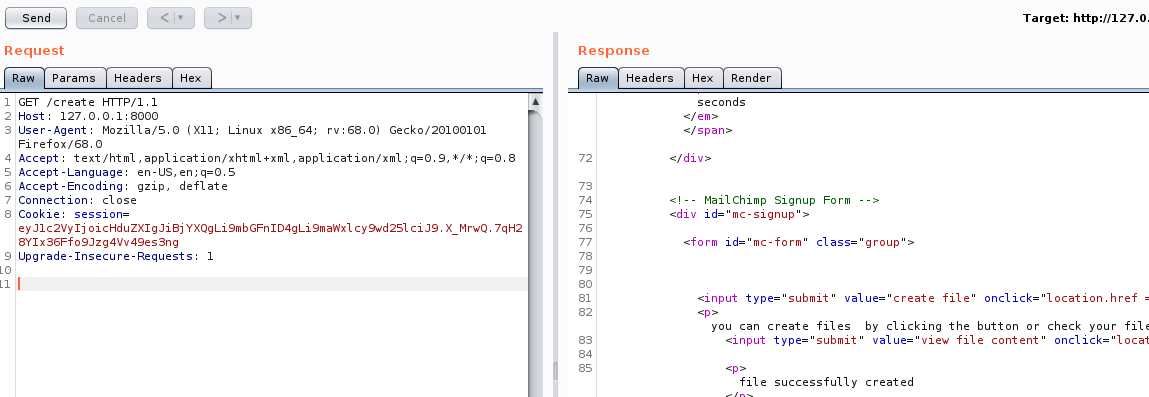Select the Response Raw tab
The height and width of the screenshot is (397, 1149).
[x=597, y=78]
